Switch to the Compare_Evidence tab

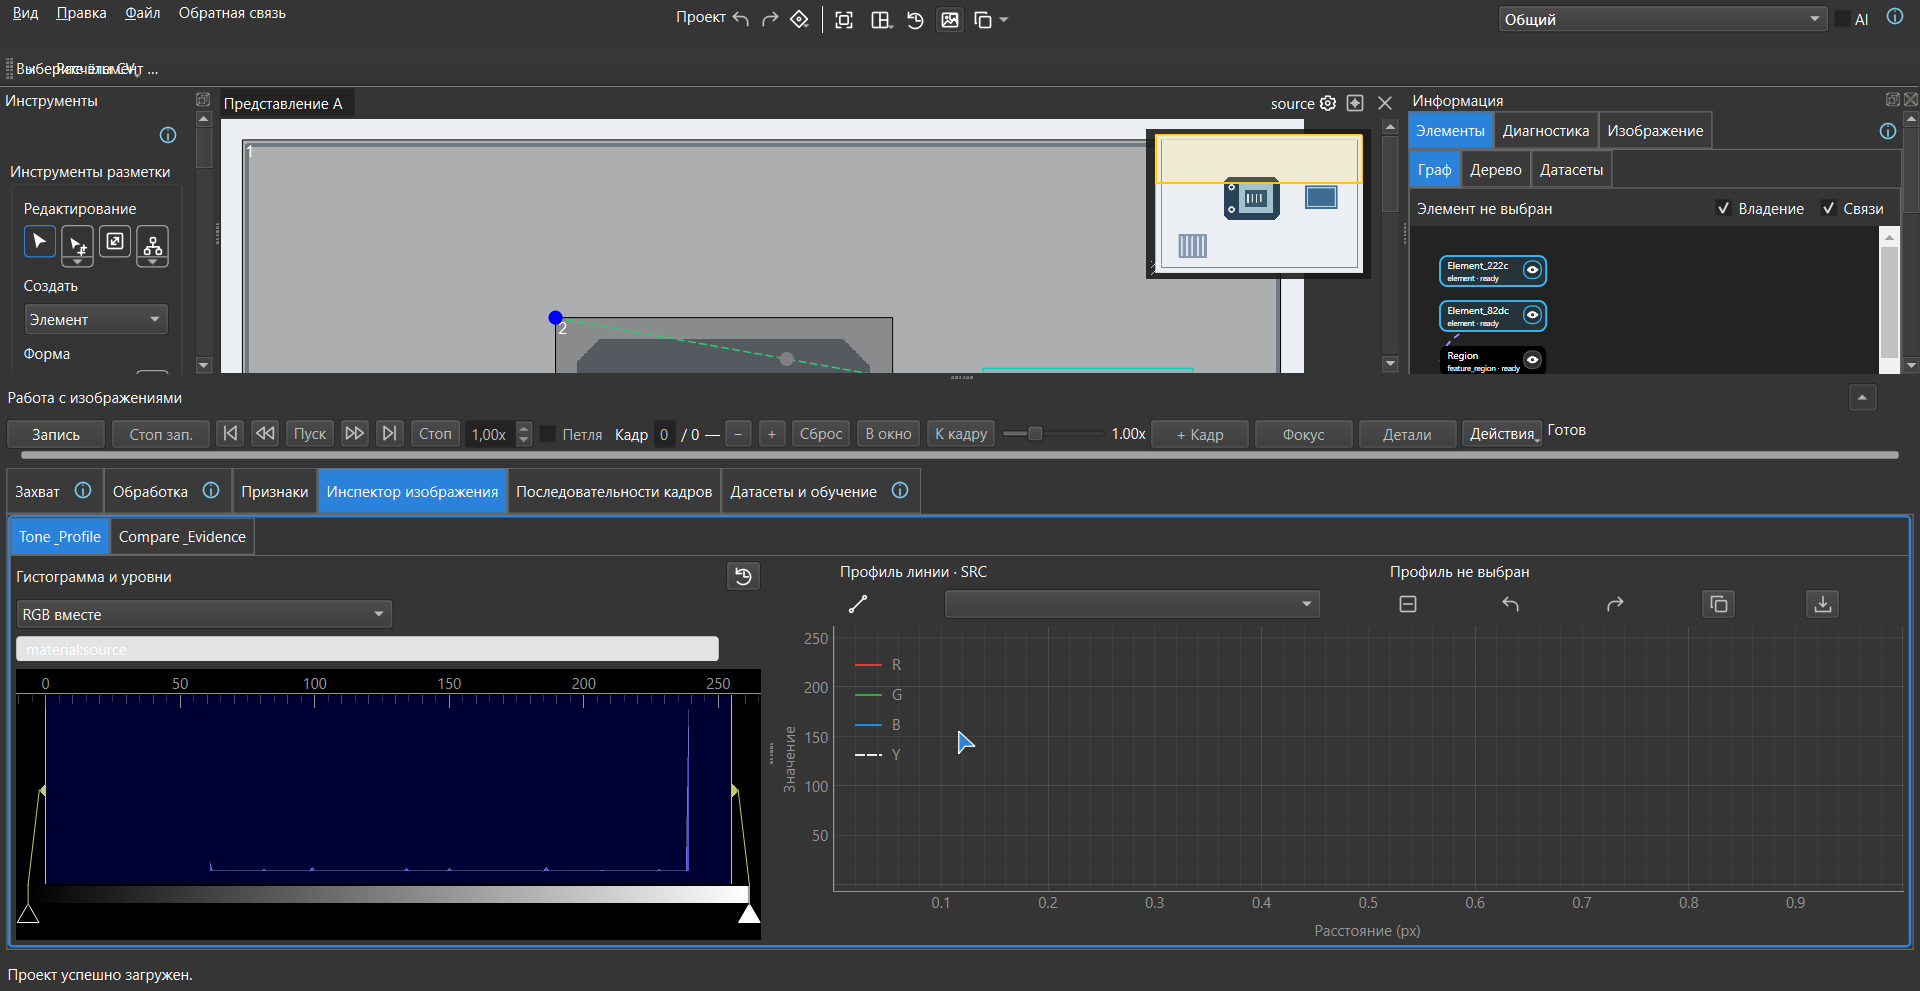click(182, 537)
